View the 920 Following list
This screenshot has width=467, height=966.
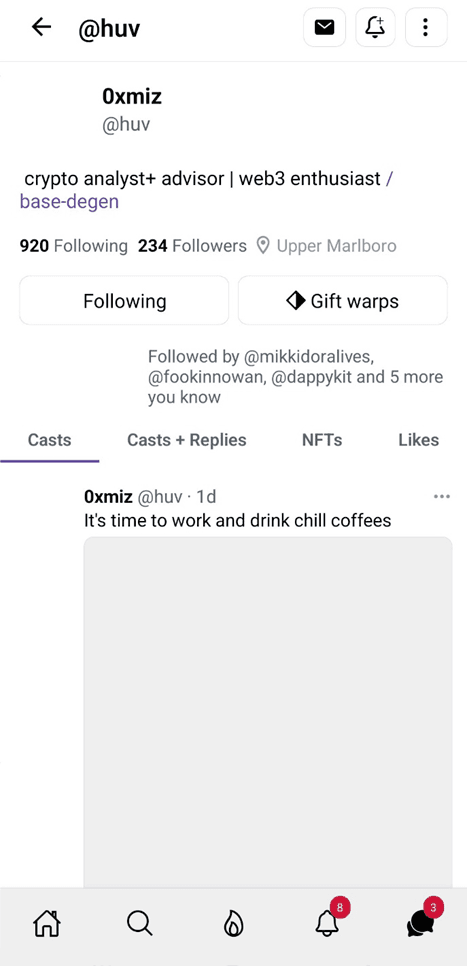click(x=73, y=246)
